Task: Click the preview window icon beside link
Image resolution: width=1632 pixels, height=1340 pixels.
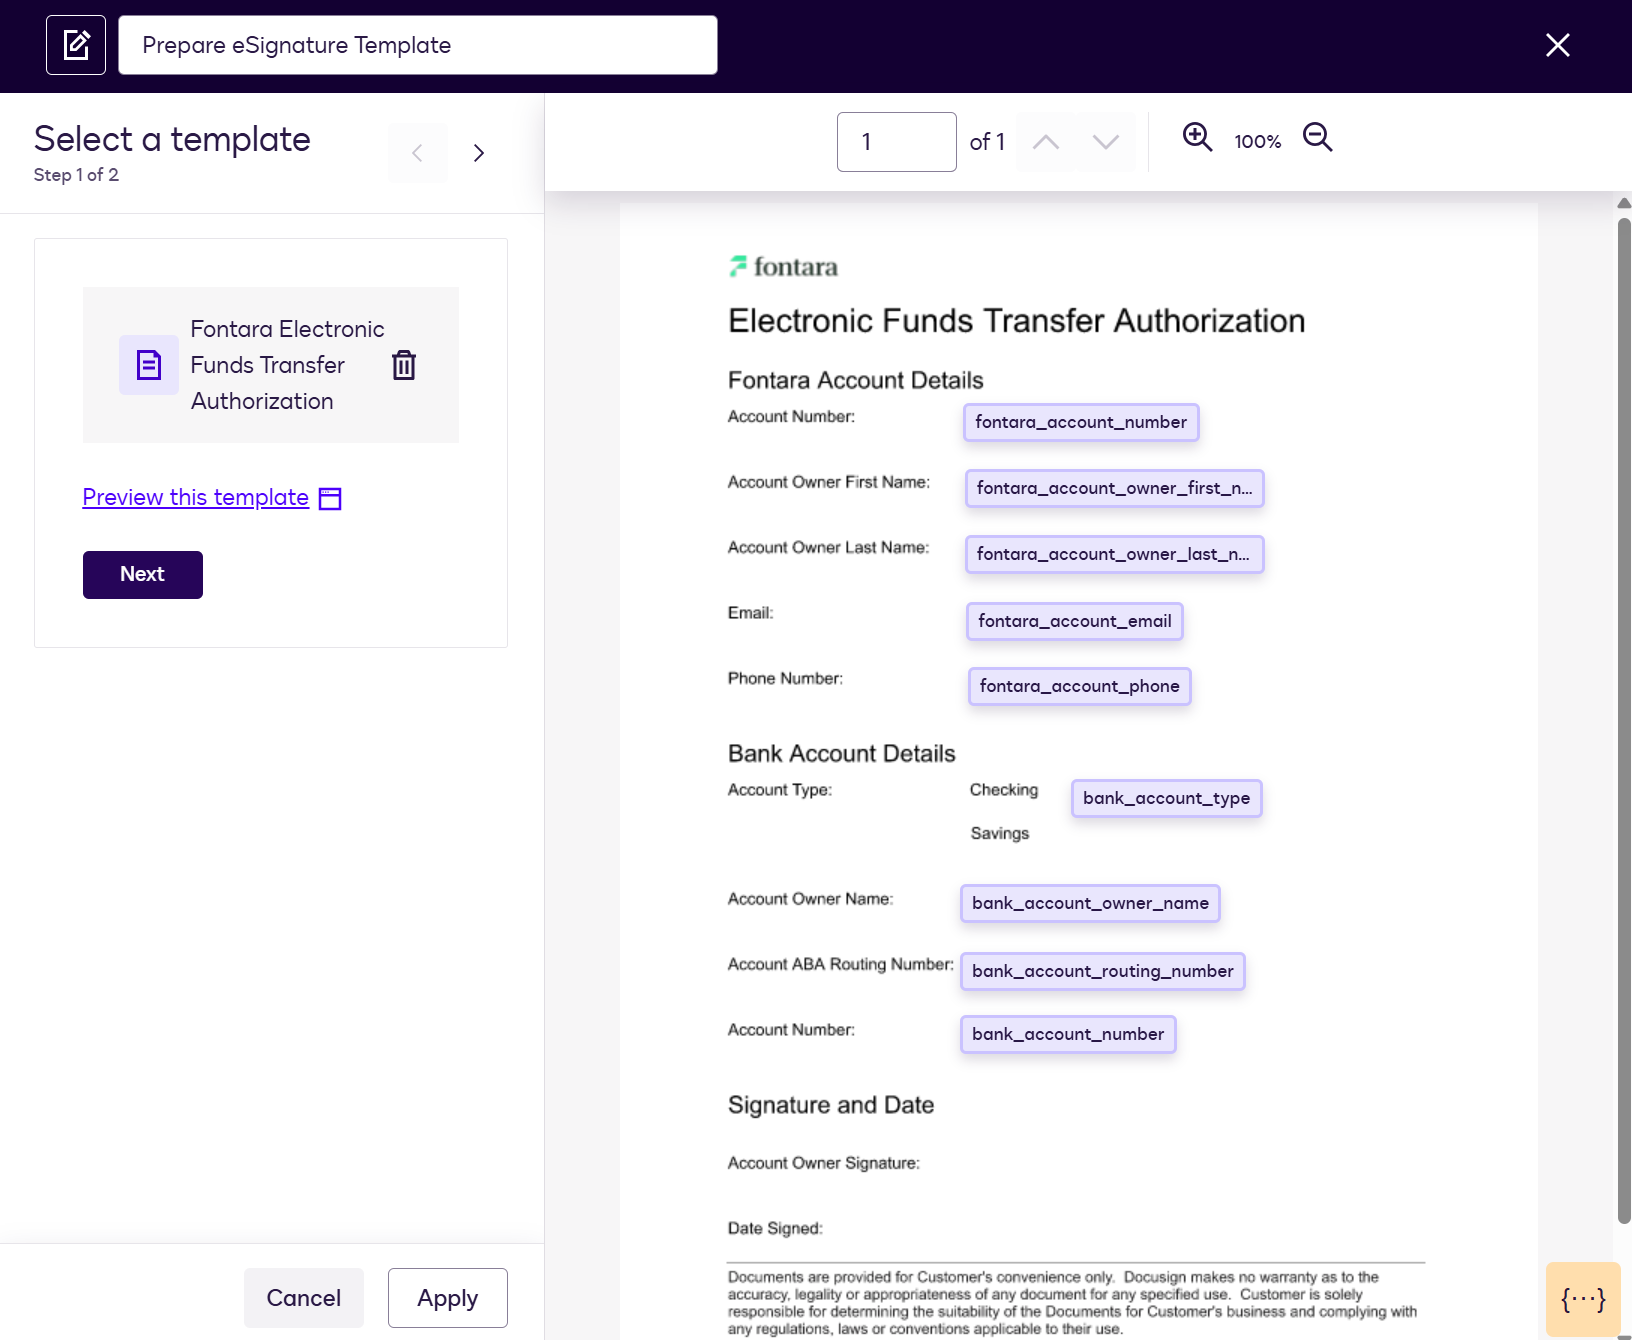Action: click(x=330, y=498)
